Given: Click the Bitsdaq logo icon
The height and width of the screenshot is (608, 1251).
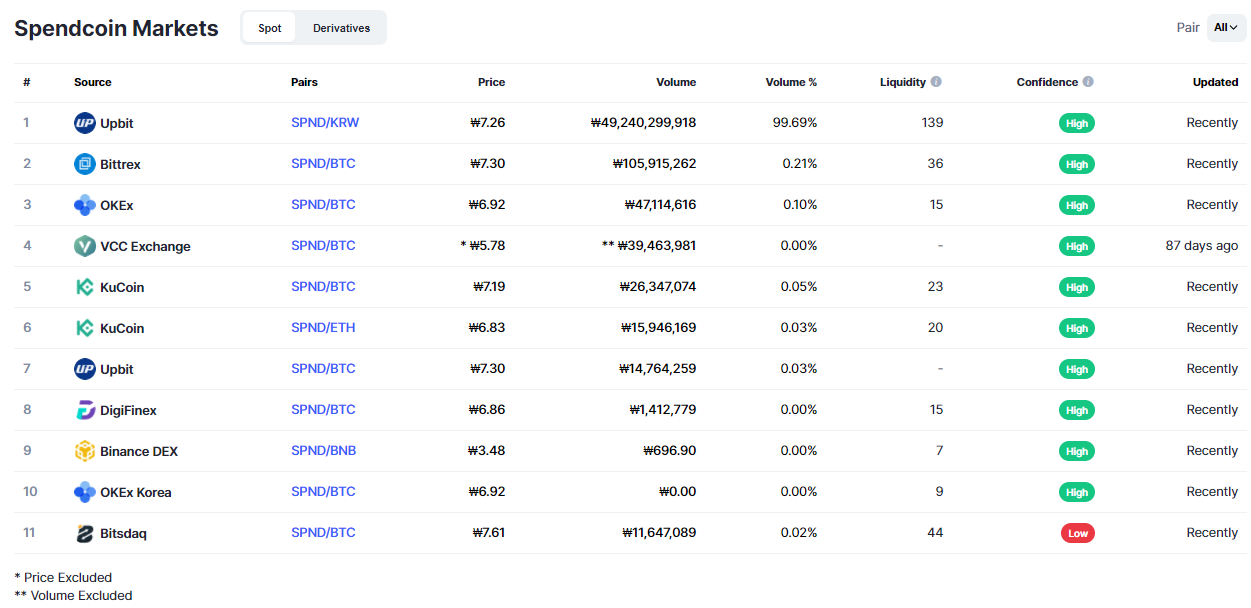Looking at the screenshot, I should [85, 533].
